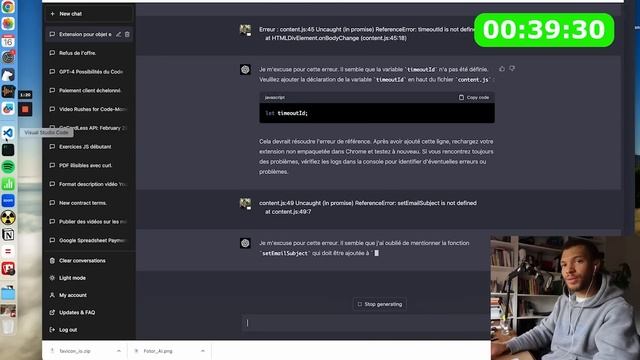The height and width of the screenshot is (360, 640).
Task: Click Stop generating button
Action: (x=380, y=304)
